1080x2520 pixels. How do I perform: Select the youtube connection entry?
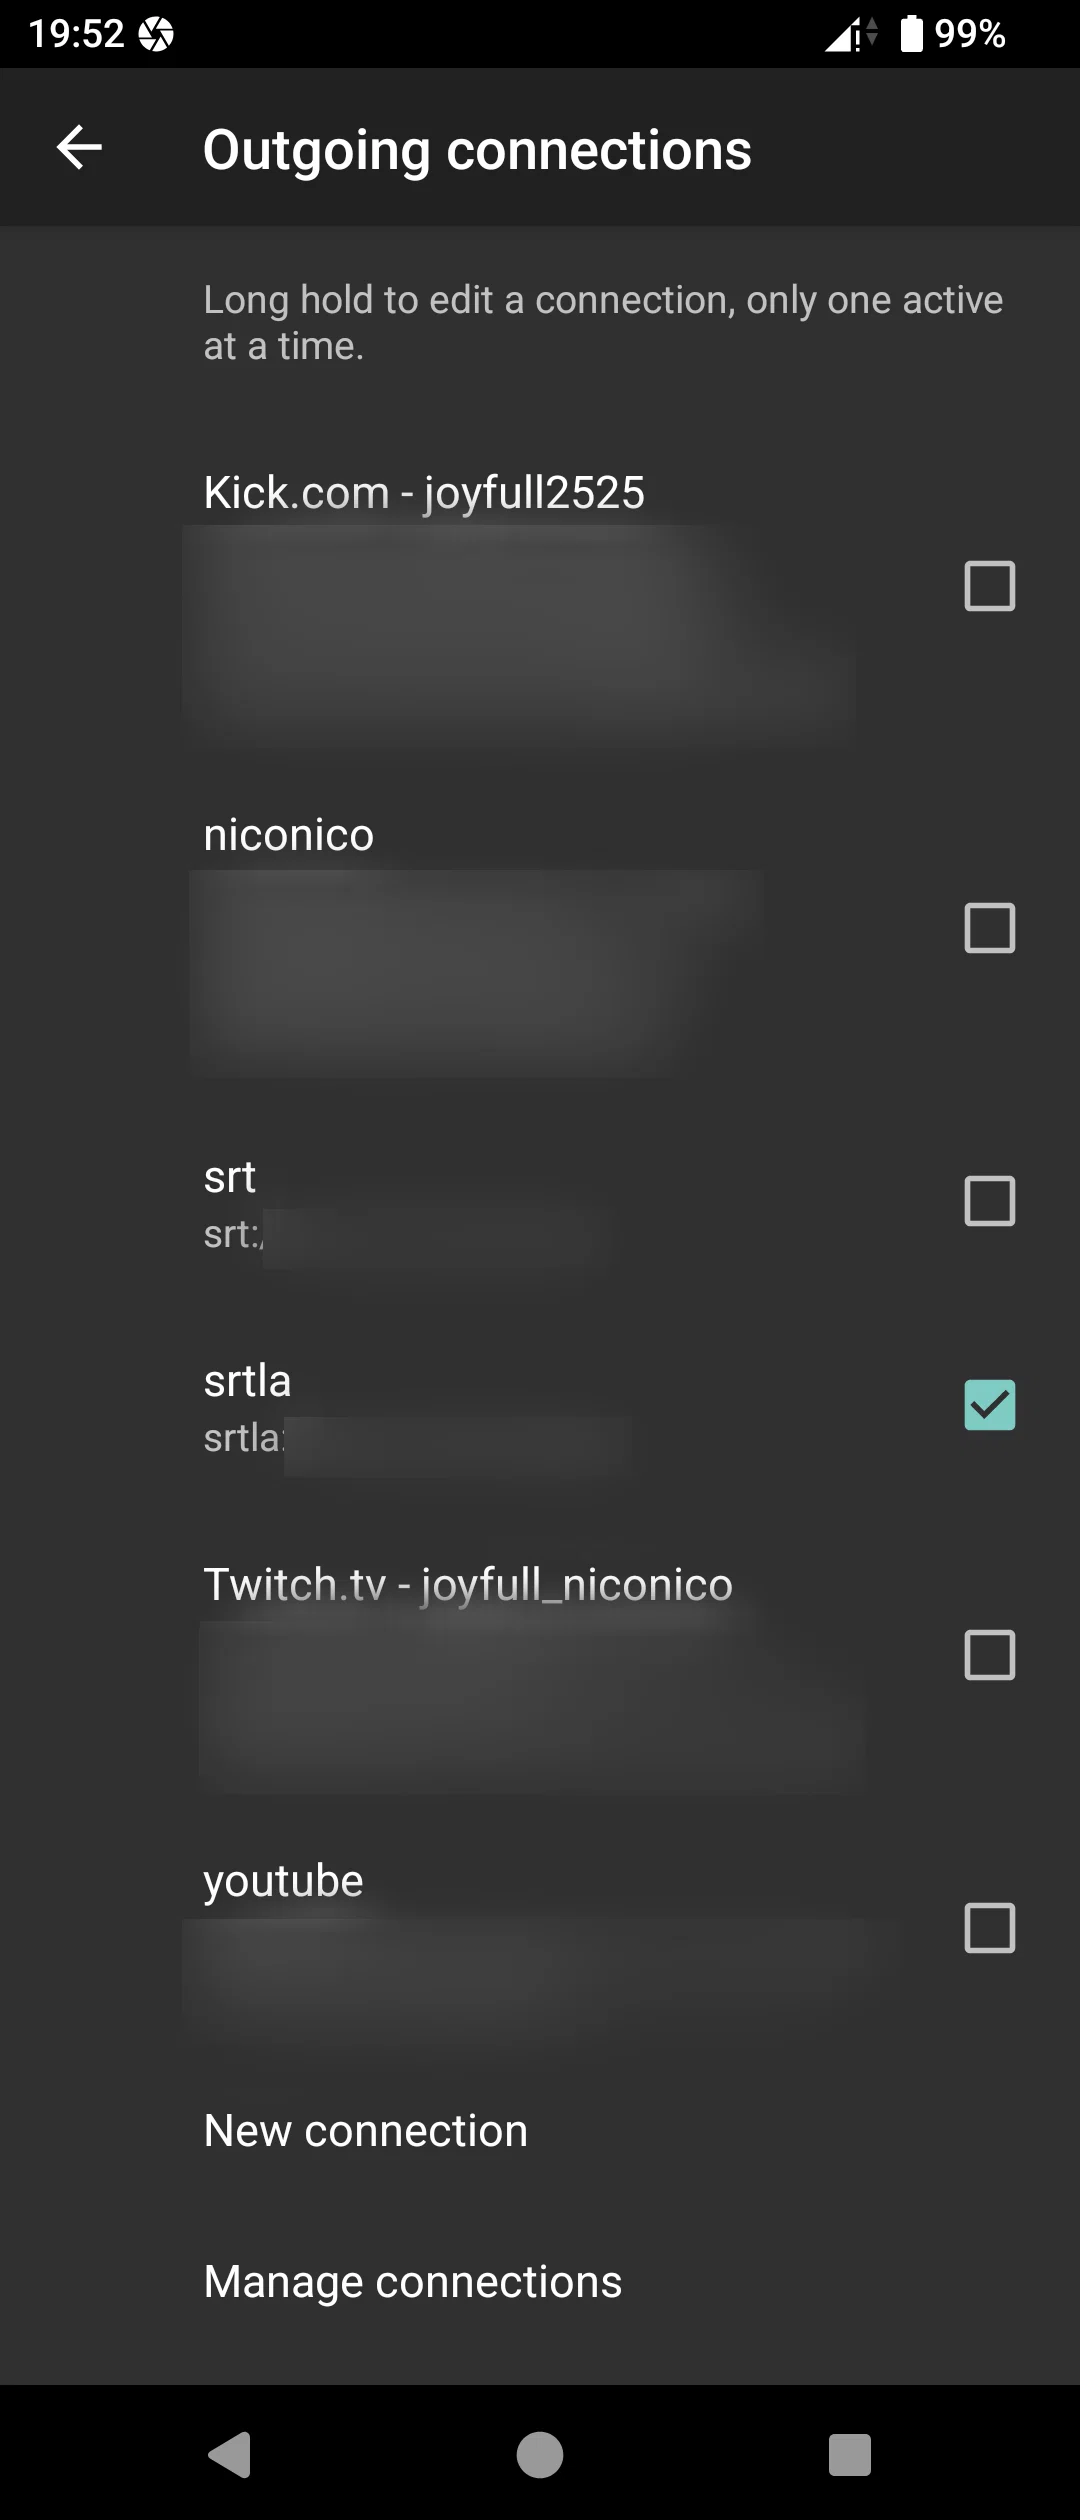[x=540, y=1929]
